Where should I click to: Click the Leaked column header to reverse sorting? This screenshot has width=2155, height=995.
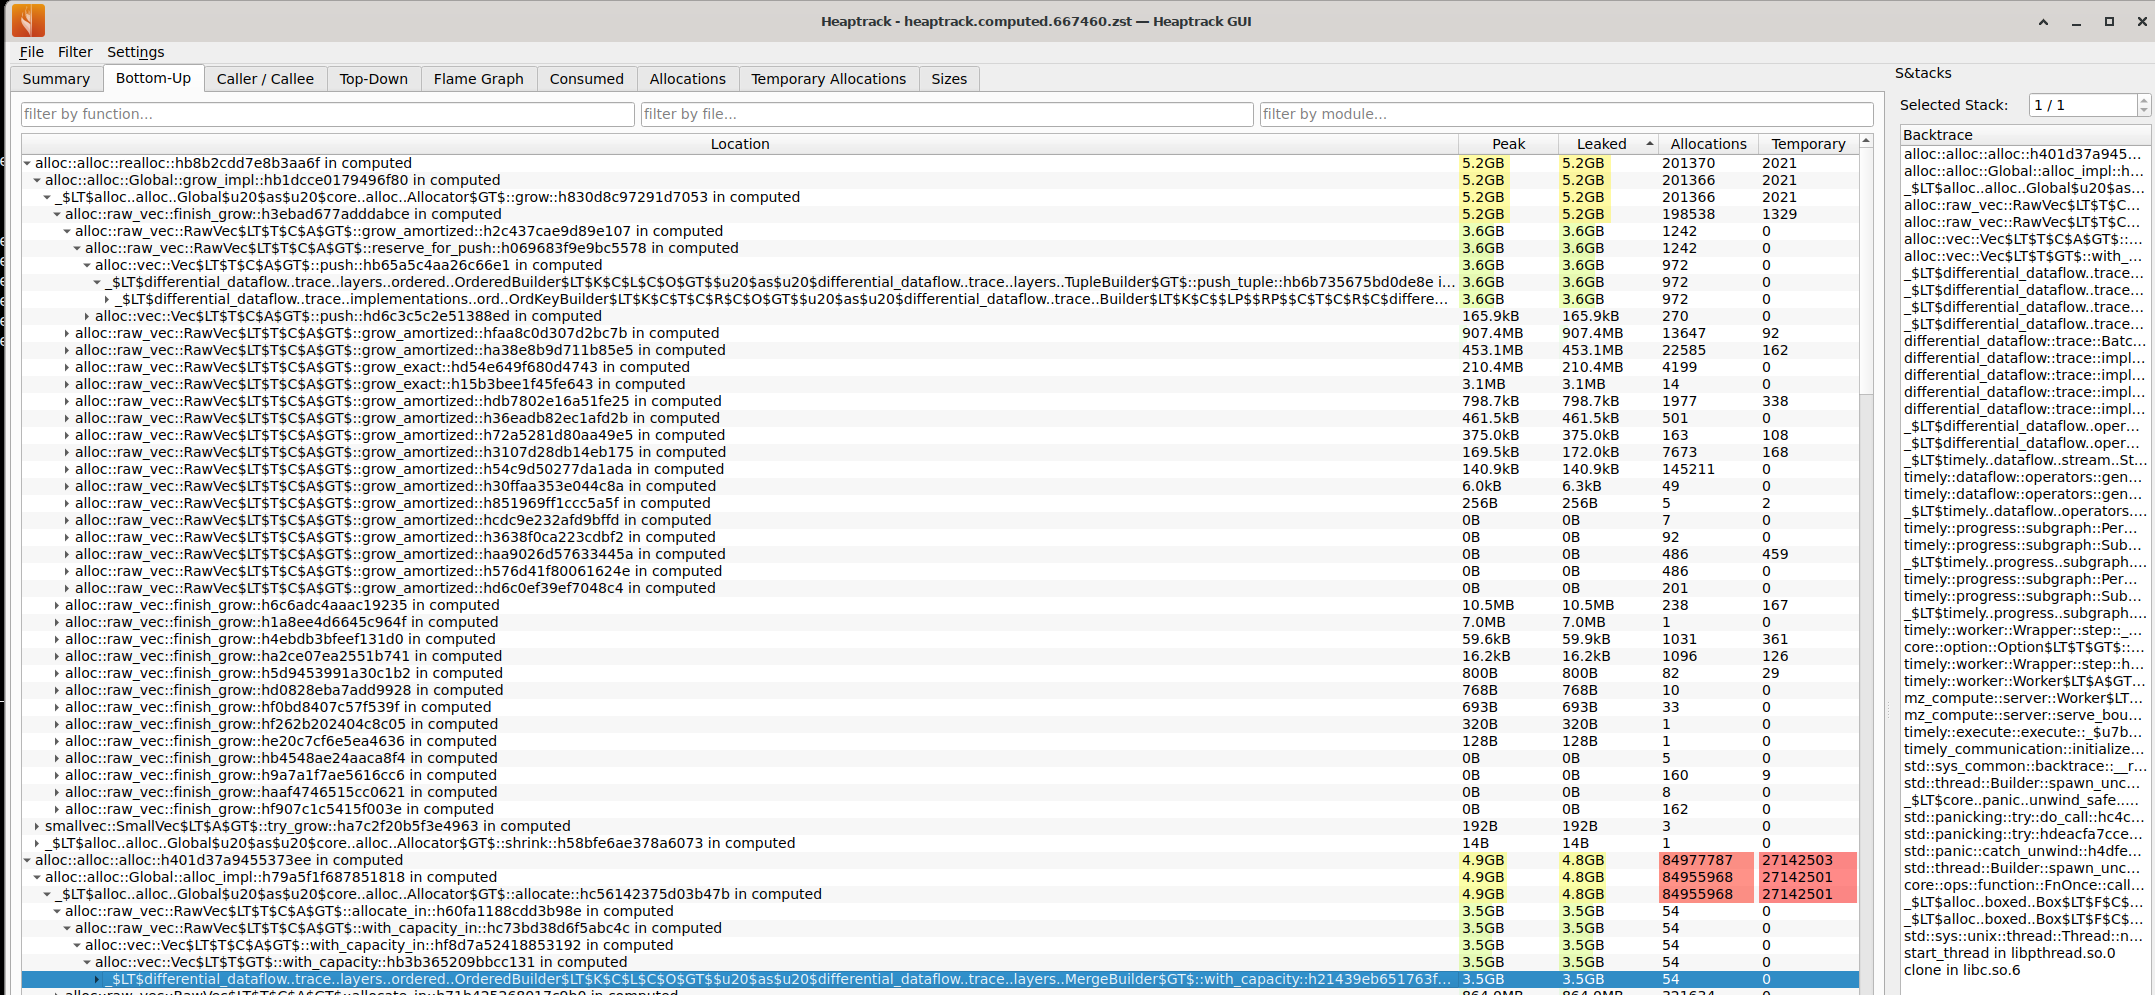(1600, 143)
